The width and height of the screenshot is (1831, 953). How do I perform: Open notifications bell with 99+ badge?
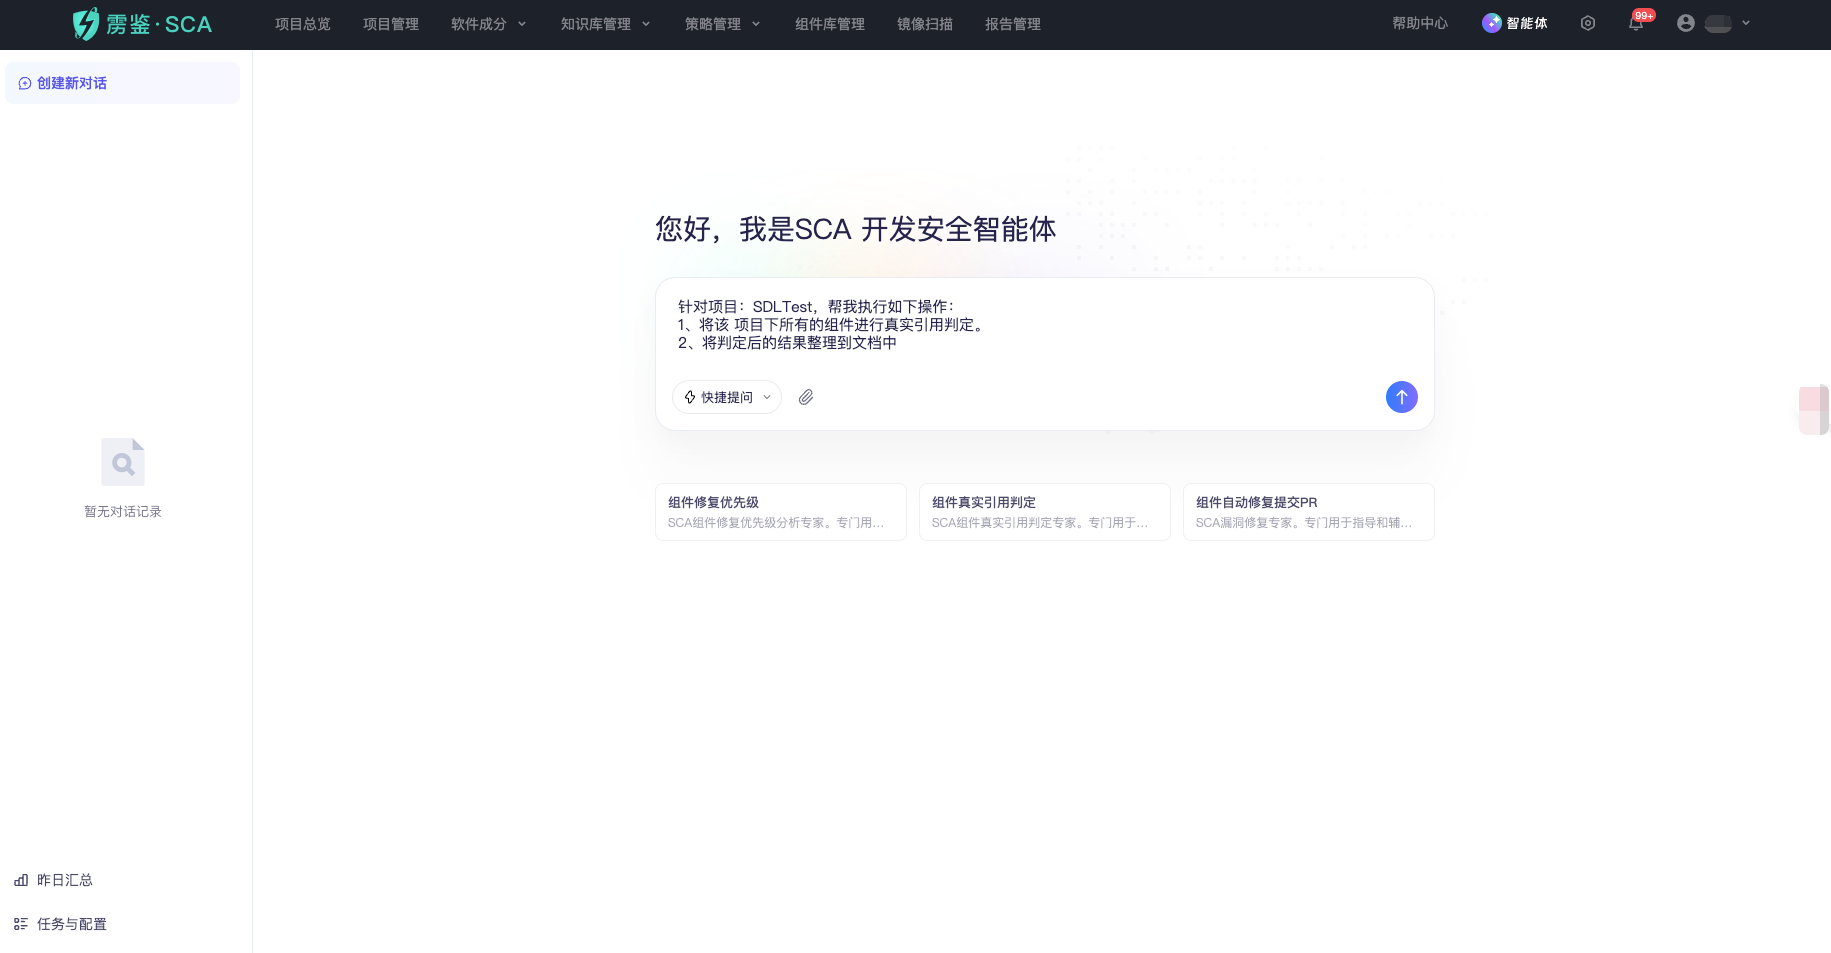click(x=1636, y=24)
